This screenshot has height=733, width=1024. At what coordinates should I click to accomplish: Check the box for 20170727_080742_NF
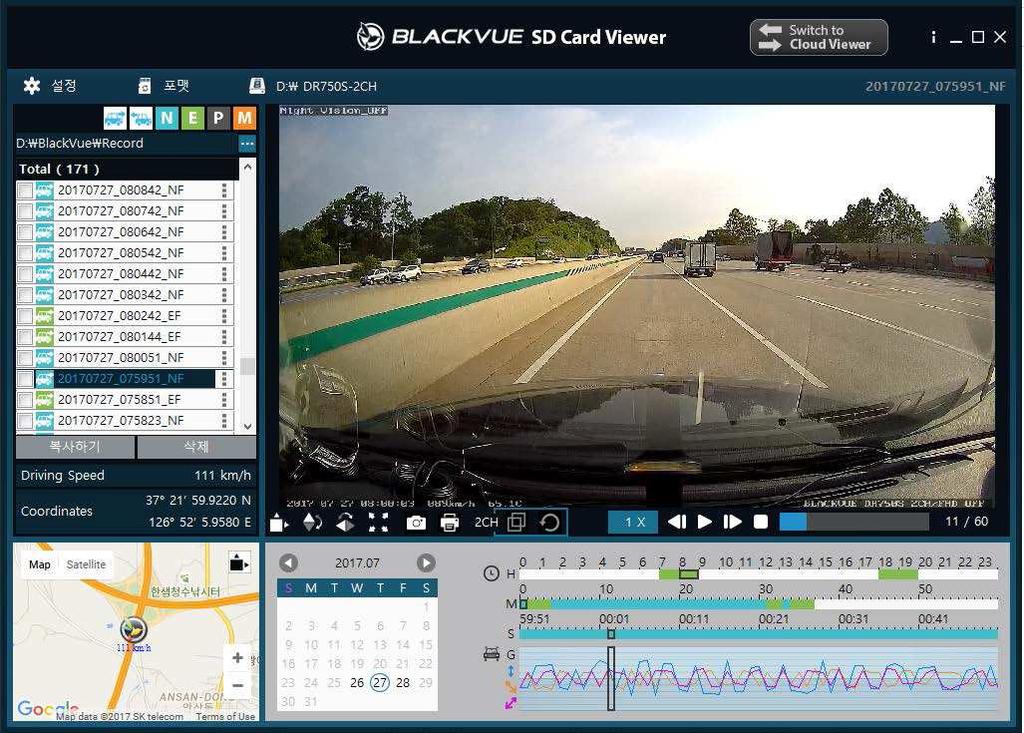(x=25, y=211)
